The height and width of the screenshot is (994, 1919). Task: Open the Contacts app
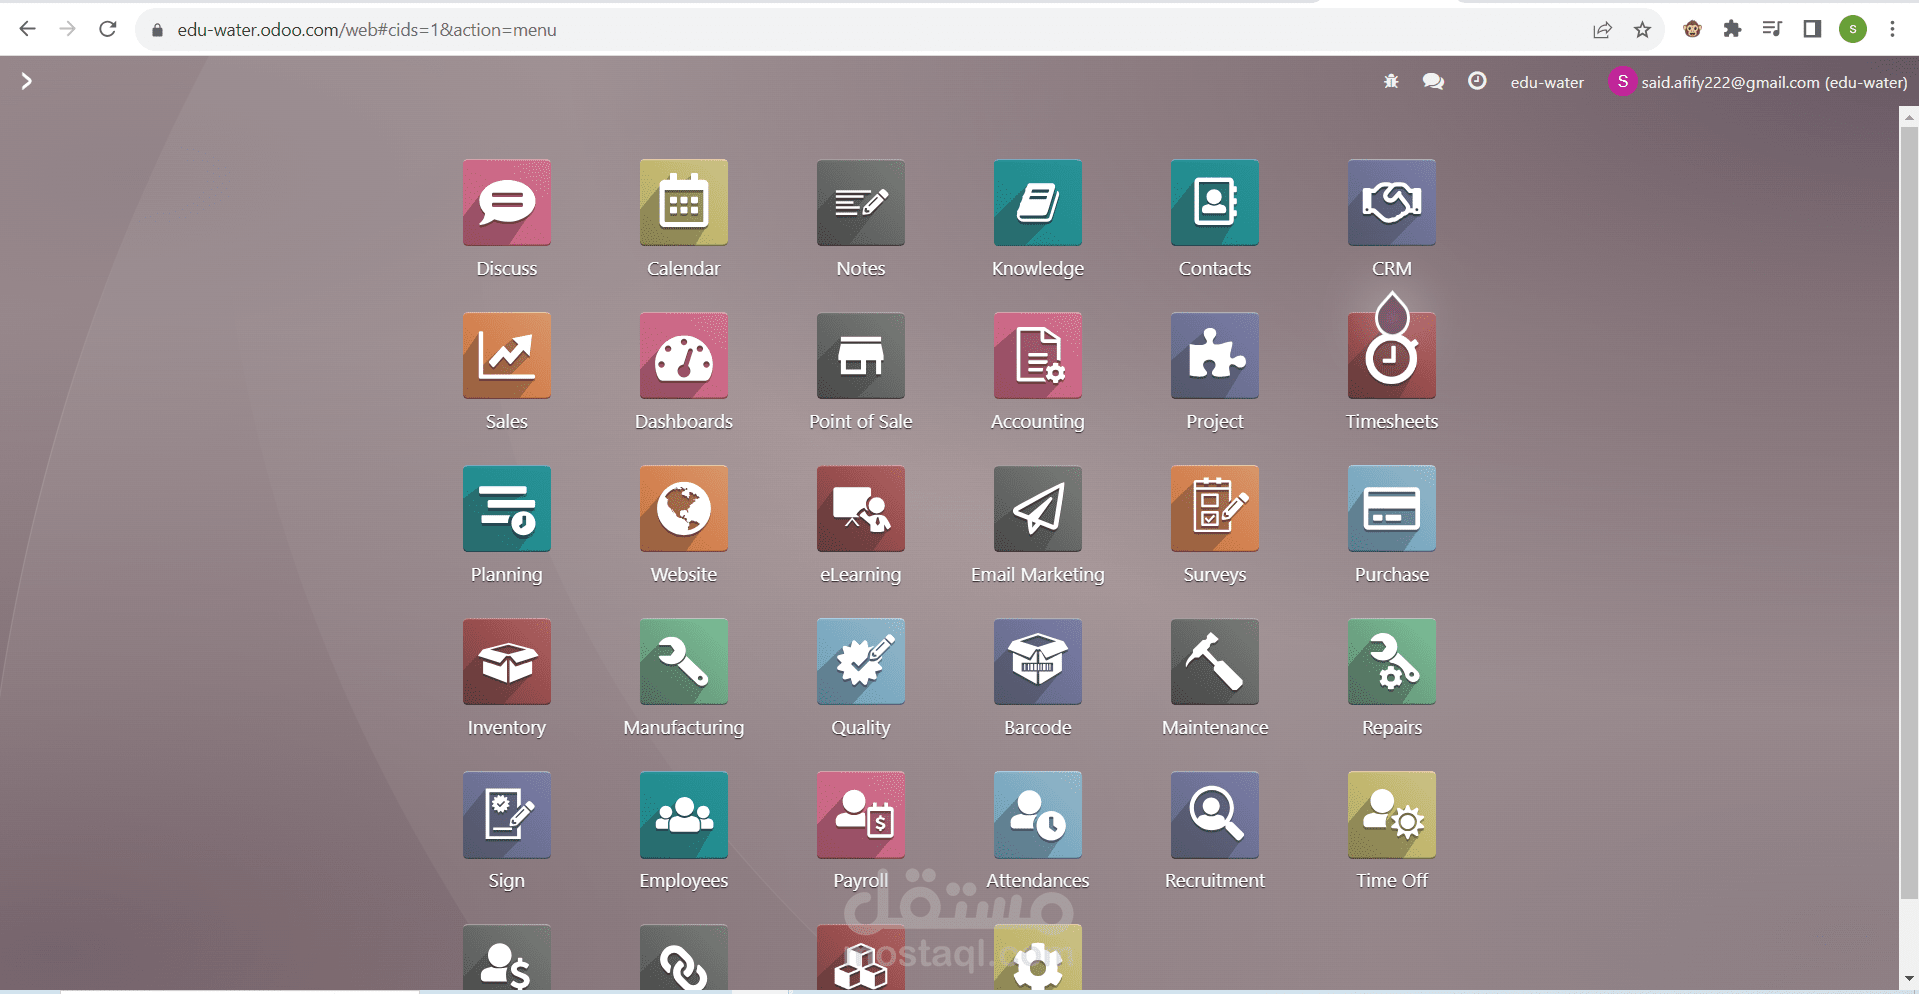[1215, 203]
